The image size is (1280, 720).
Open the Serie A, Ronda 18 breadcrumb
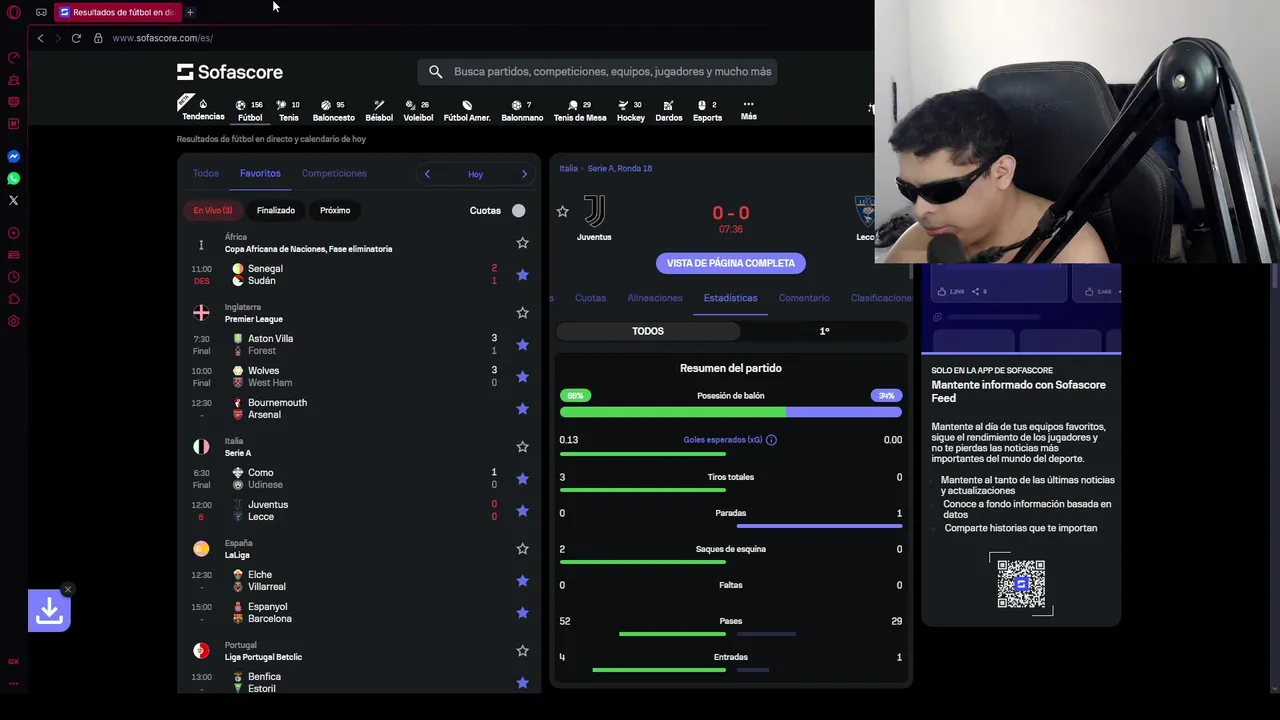pyautogui.click(x=620, y=168)
